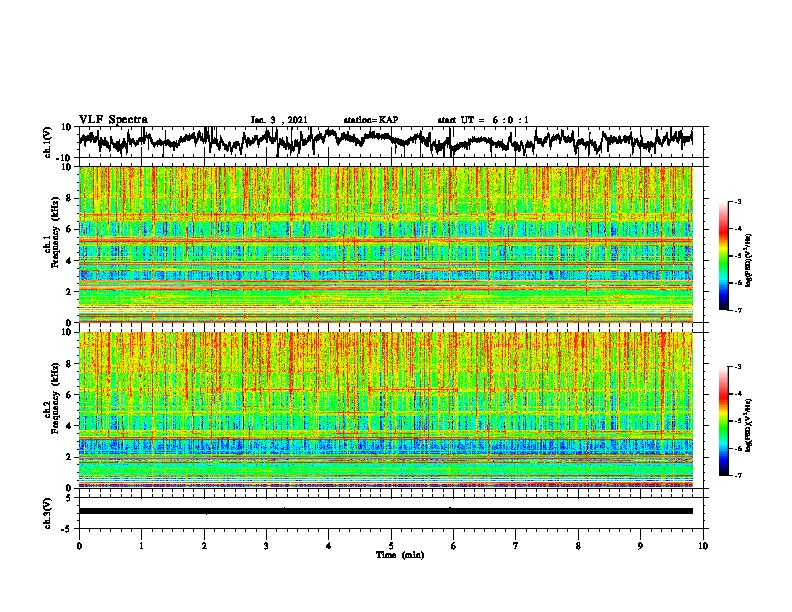Click the ch.1 spectrogram color scale bar
The width and height of the screenshot is (792, 612).
tap(724, 256)
